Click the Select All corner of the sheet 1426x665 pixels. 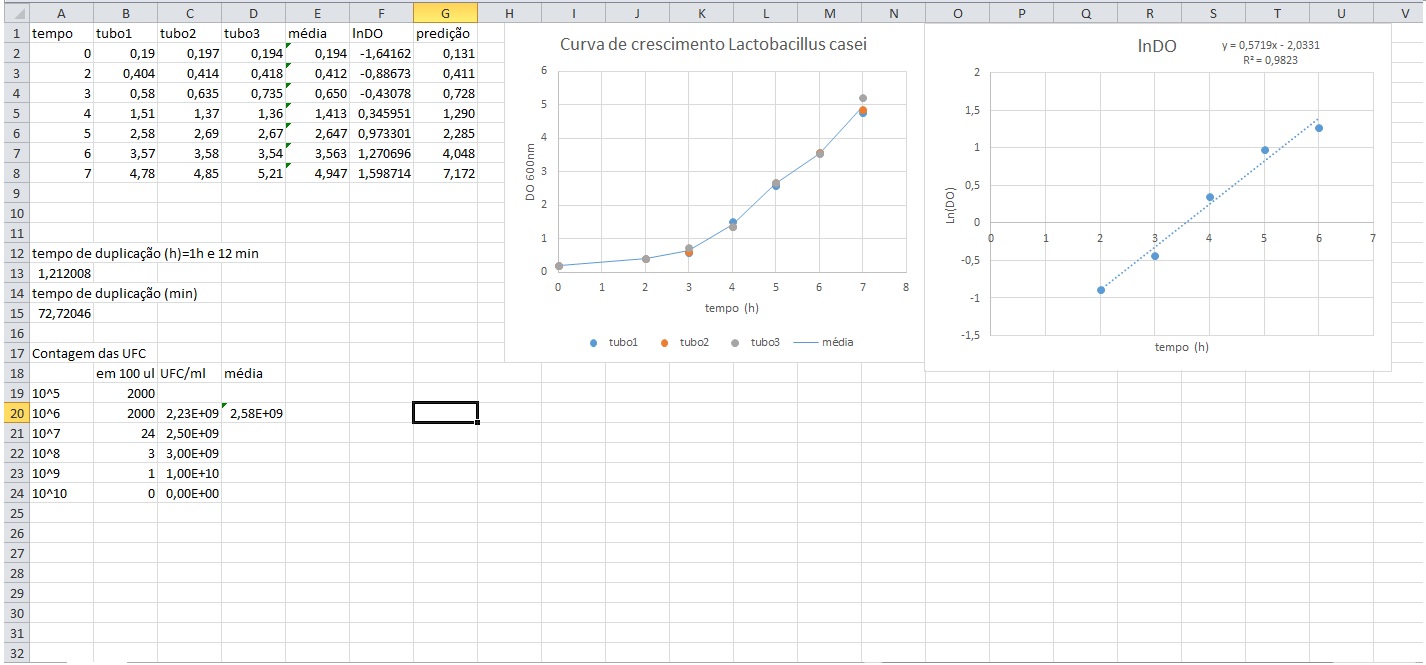click(15, 12)
